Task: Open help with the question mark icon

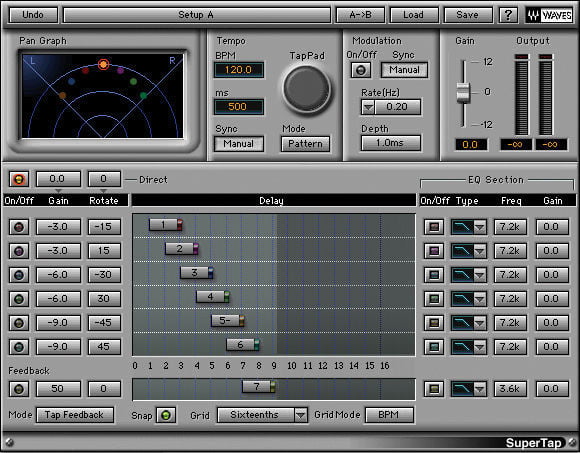Action: click(508, 15)
